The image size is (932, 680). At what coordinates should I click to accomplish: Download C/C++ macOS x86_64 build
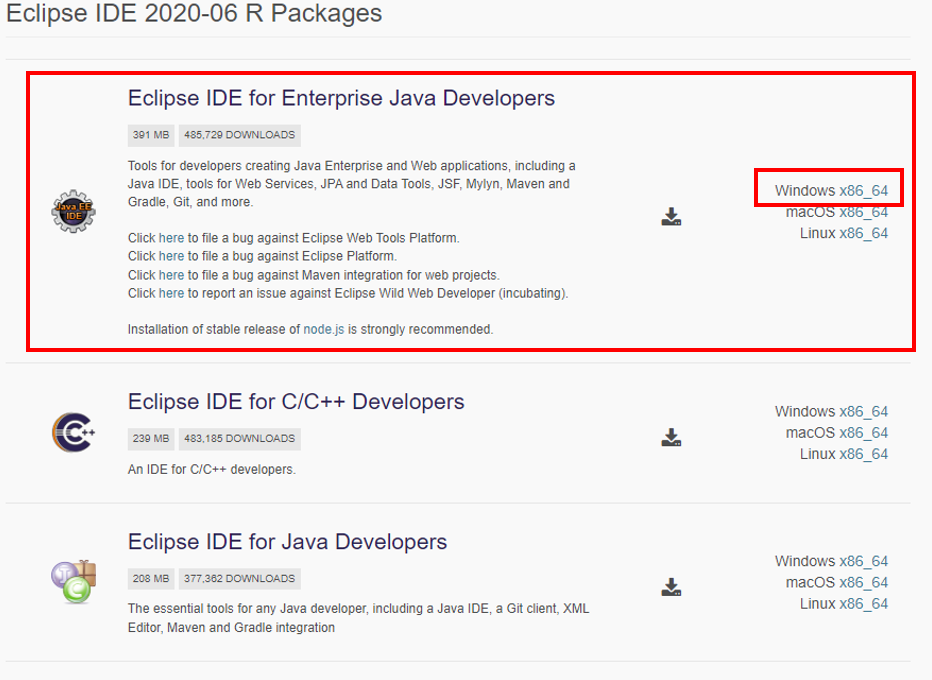(863, 433)
